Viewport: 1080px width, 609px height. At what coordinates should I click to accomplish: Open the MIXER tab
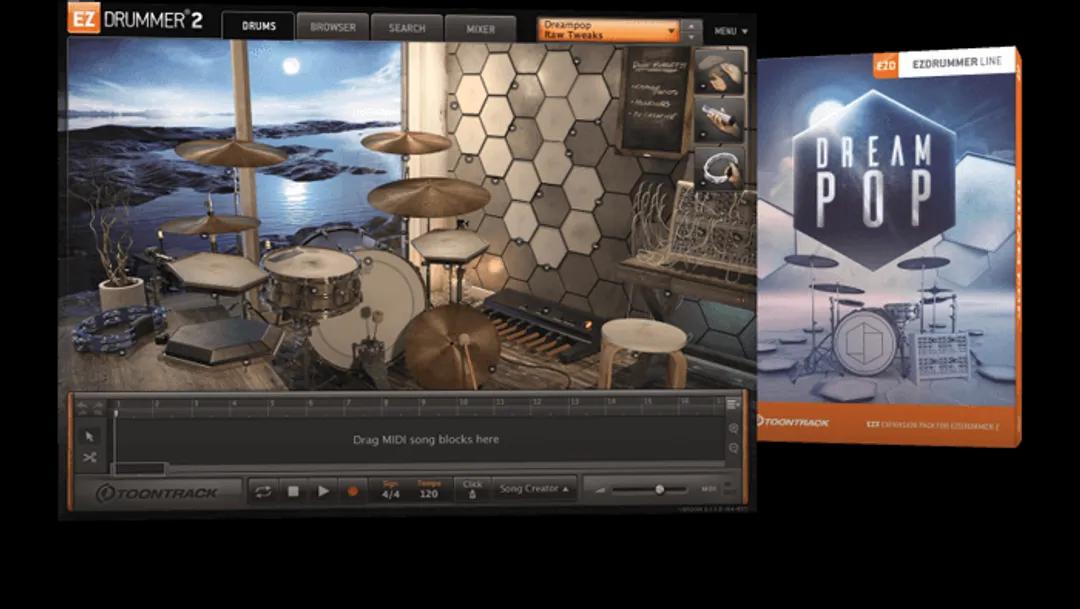click(479, 28)
